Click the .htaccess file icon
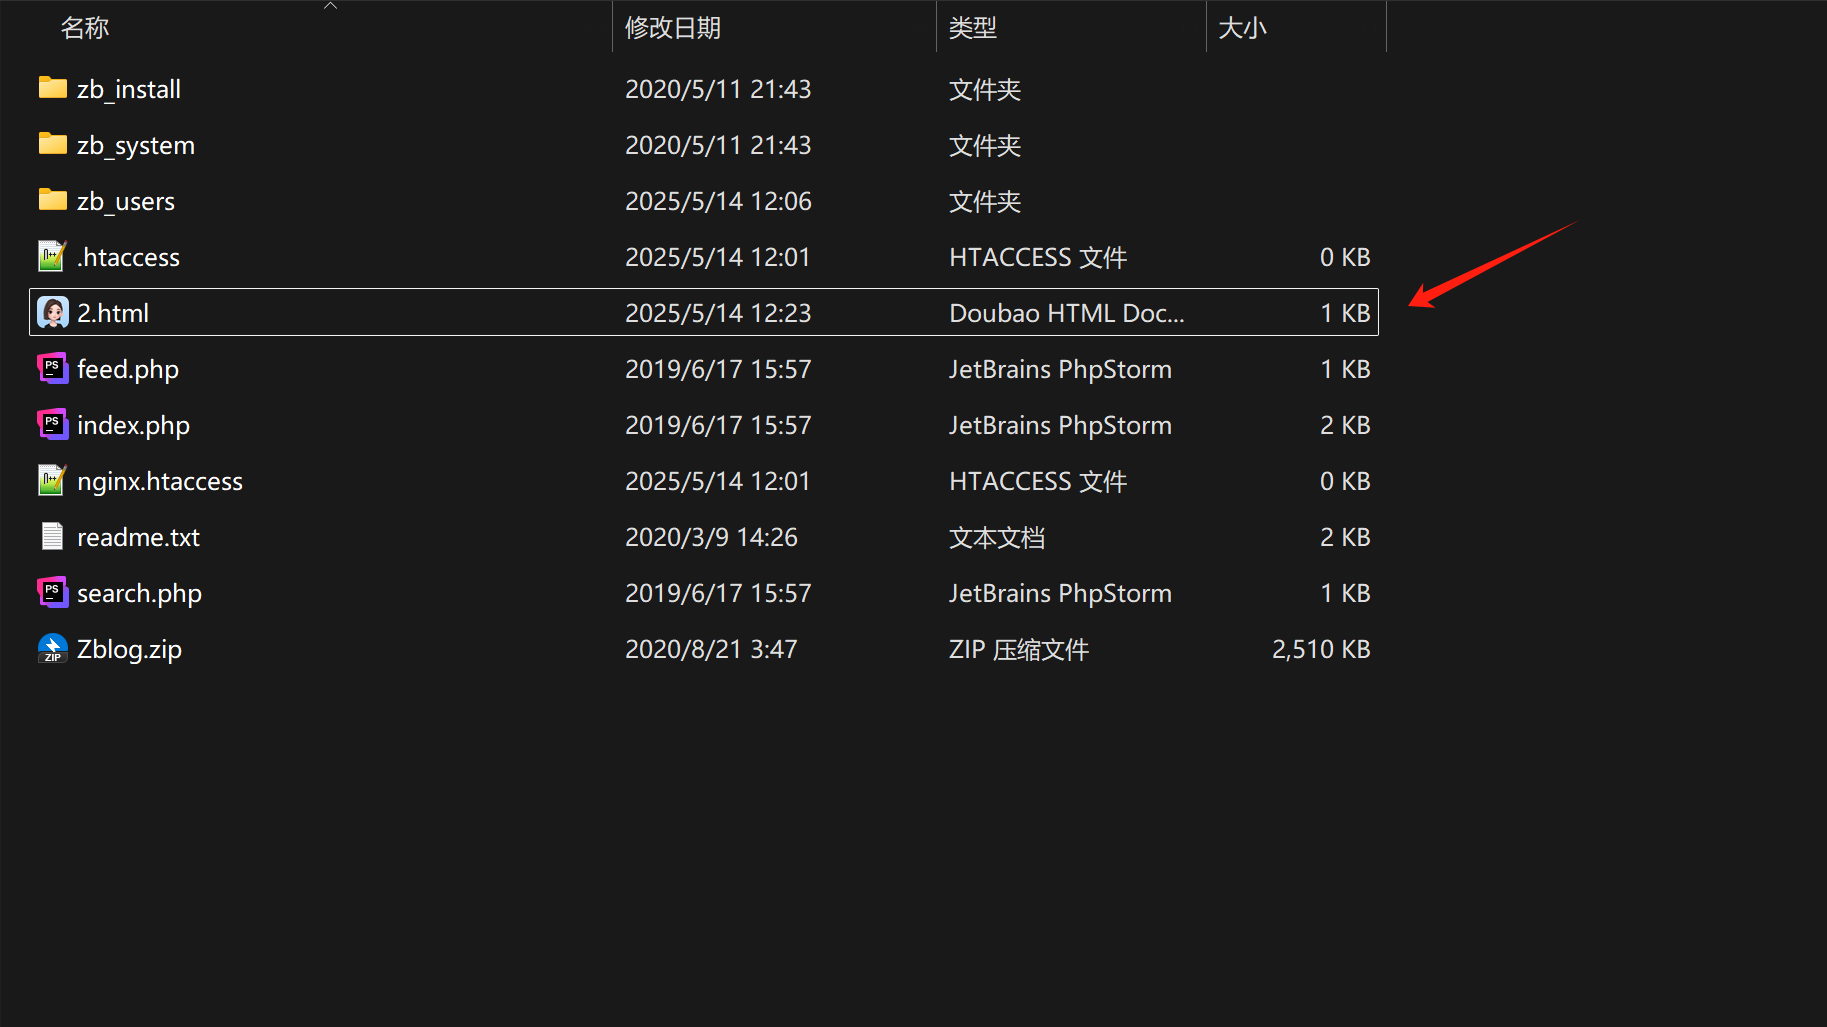This screenshot has height=1027, width=1827. click(52, 257)
